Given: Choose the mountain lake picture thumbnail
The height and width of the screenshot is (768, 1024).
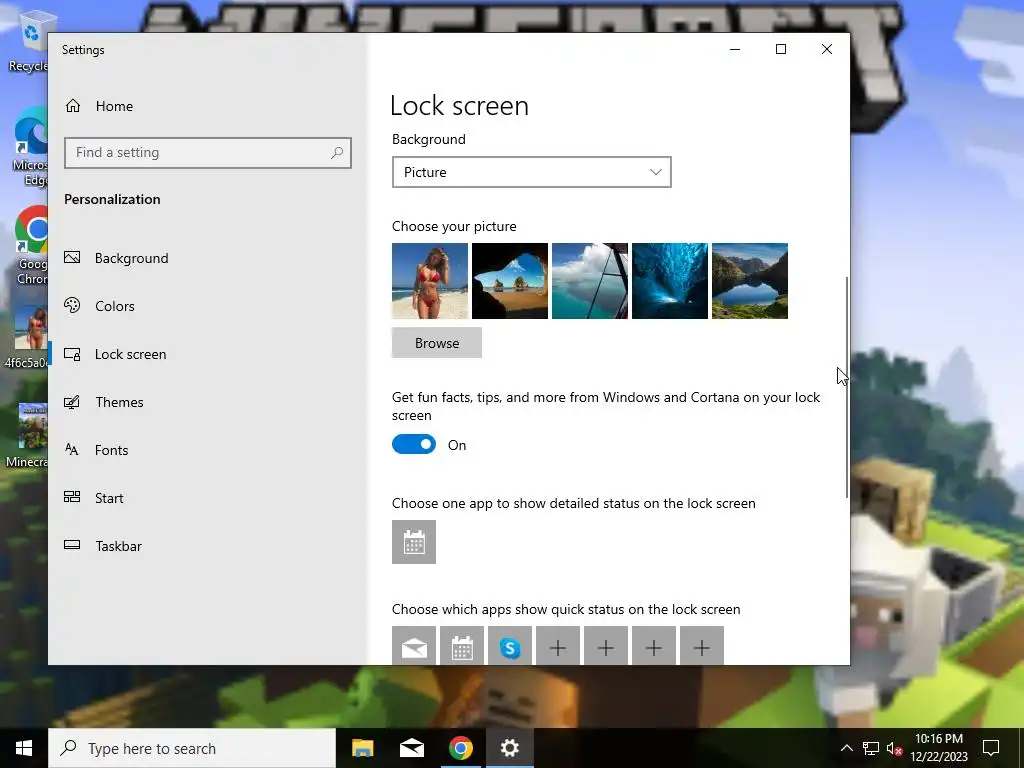Looking at the screenshot, I should tap(750, 281).
